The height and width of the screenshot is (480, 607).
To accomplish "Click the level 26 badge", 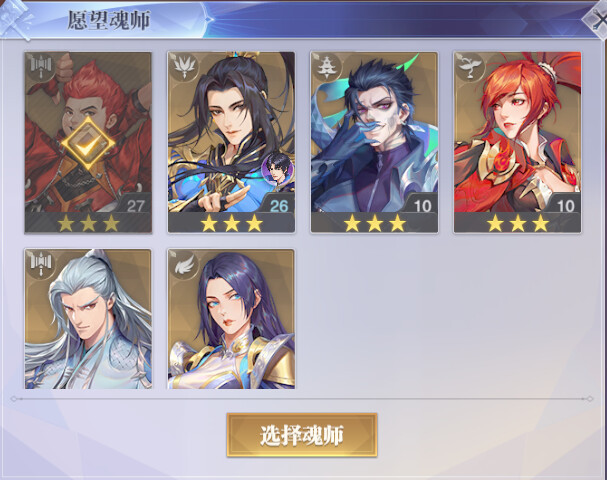I will click(279, 206).
